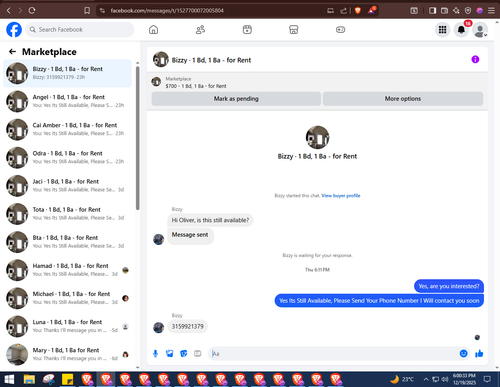Click the back arrow next to Marketplace
This screenshot has width=500, height=387.
tap(12, 52)
